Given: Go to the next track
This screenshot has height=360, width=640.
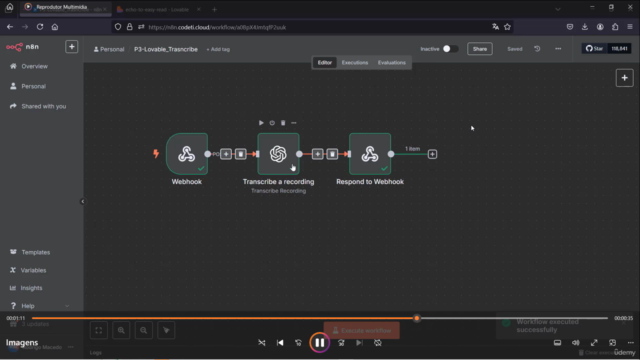Looking at the screenshot, I should coord(359,343).
